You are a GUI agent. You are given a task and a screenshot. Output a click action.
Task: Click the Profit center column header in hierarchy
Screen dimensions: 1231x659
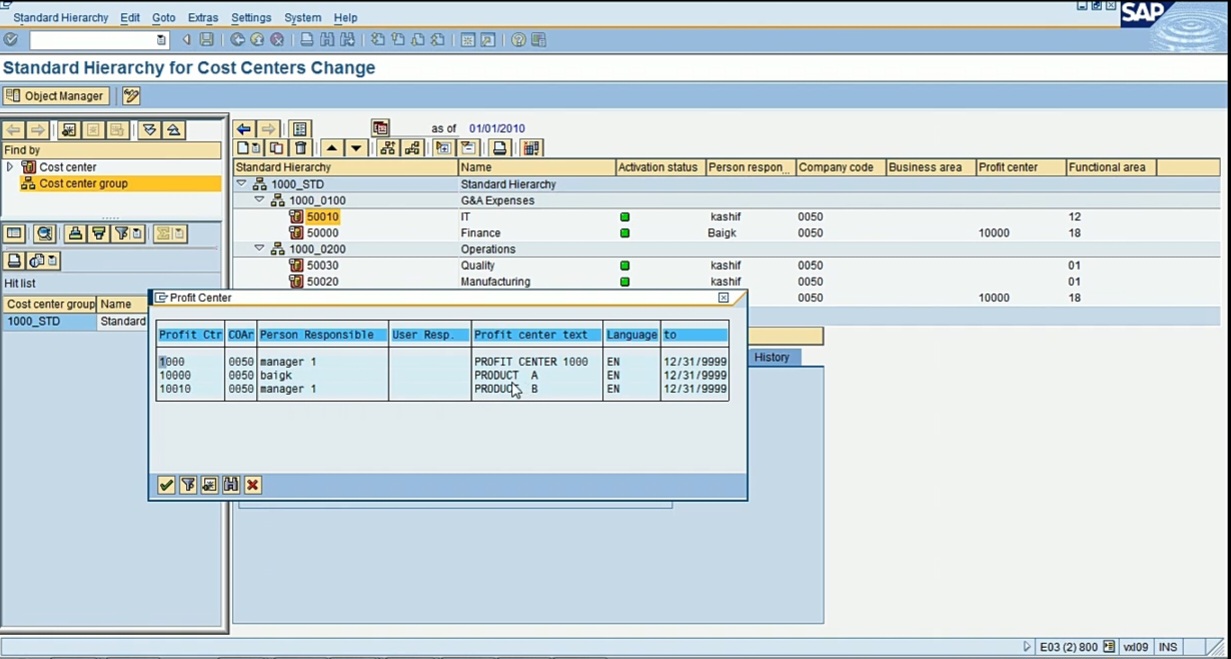1020,168
